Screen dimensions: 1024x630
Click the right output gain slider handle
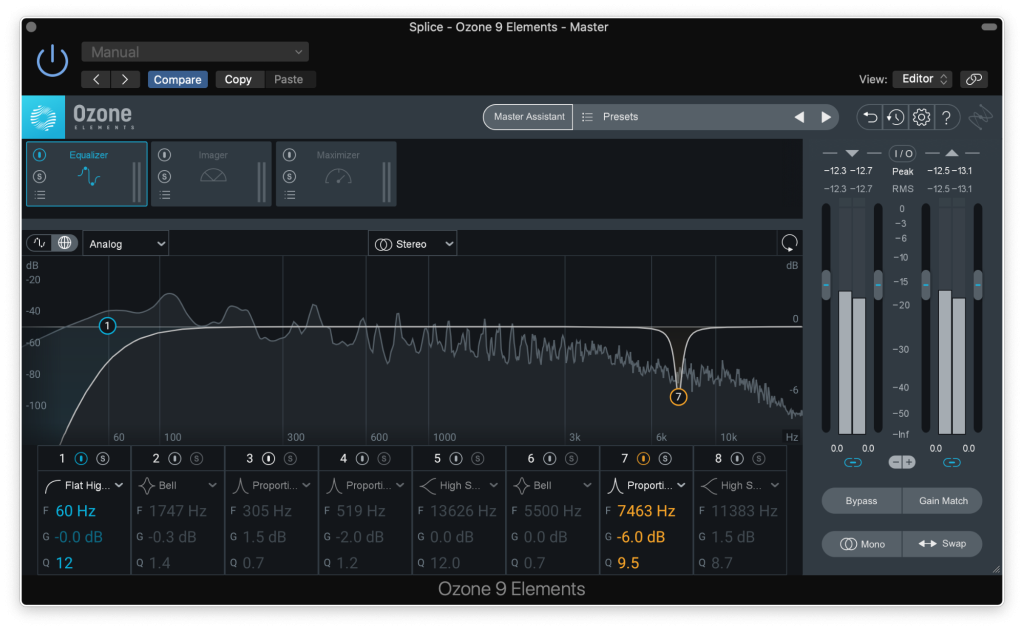(978, 285)
